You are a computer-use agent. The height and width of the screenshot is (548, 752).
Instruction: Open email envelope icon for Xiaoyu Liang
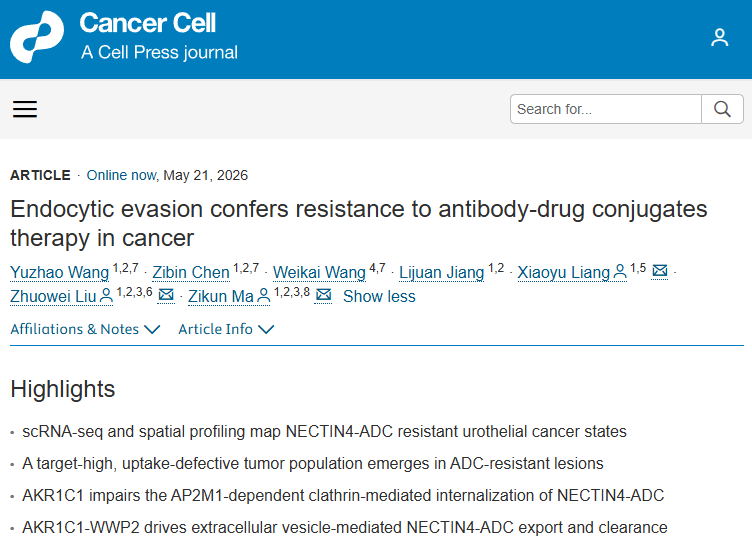(660, 271)
